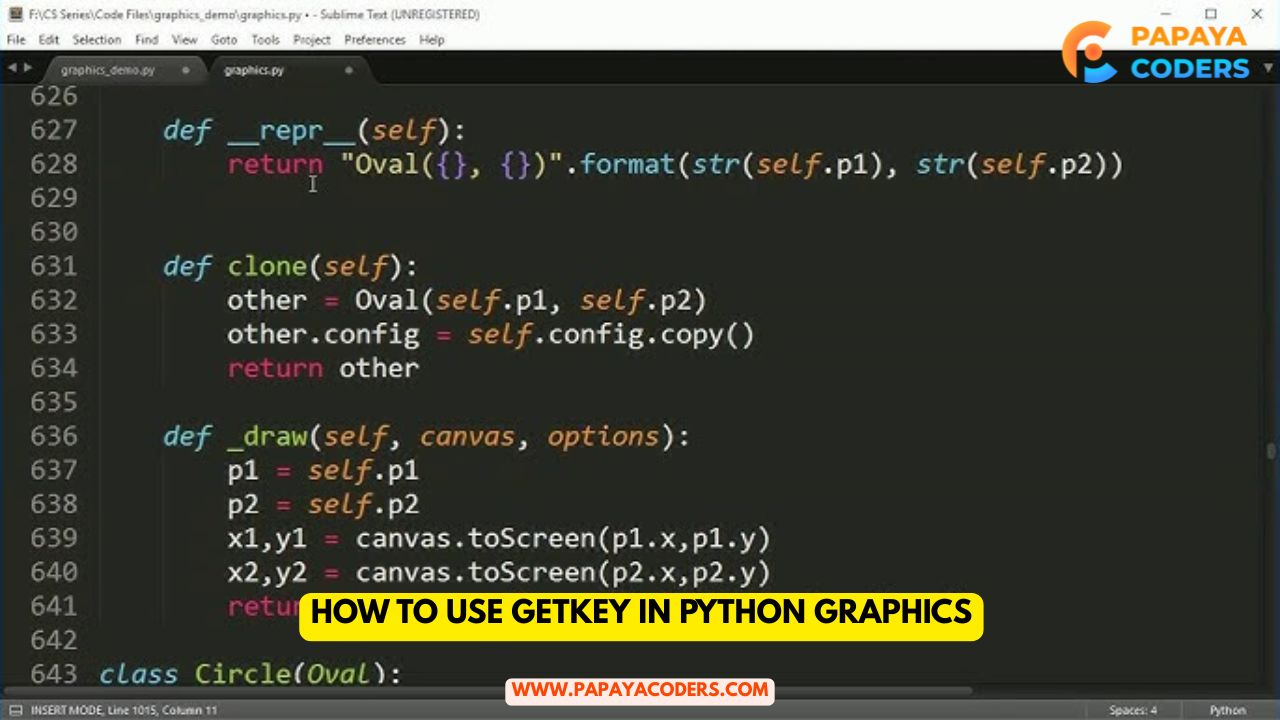The image size is (1280, 720).
Task: Select the graphics.py tab
Action: coord(254,71)
